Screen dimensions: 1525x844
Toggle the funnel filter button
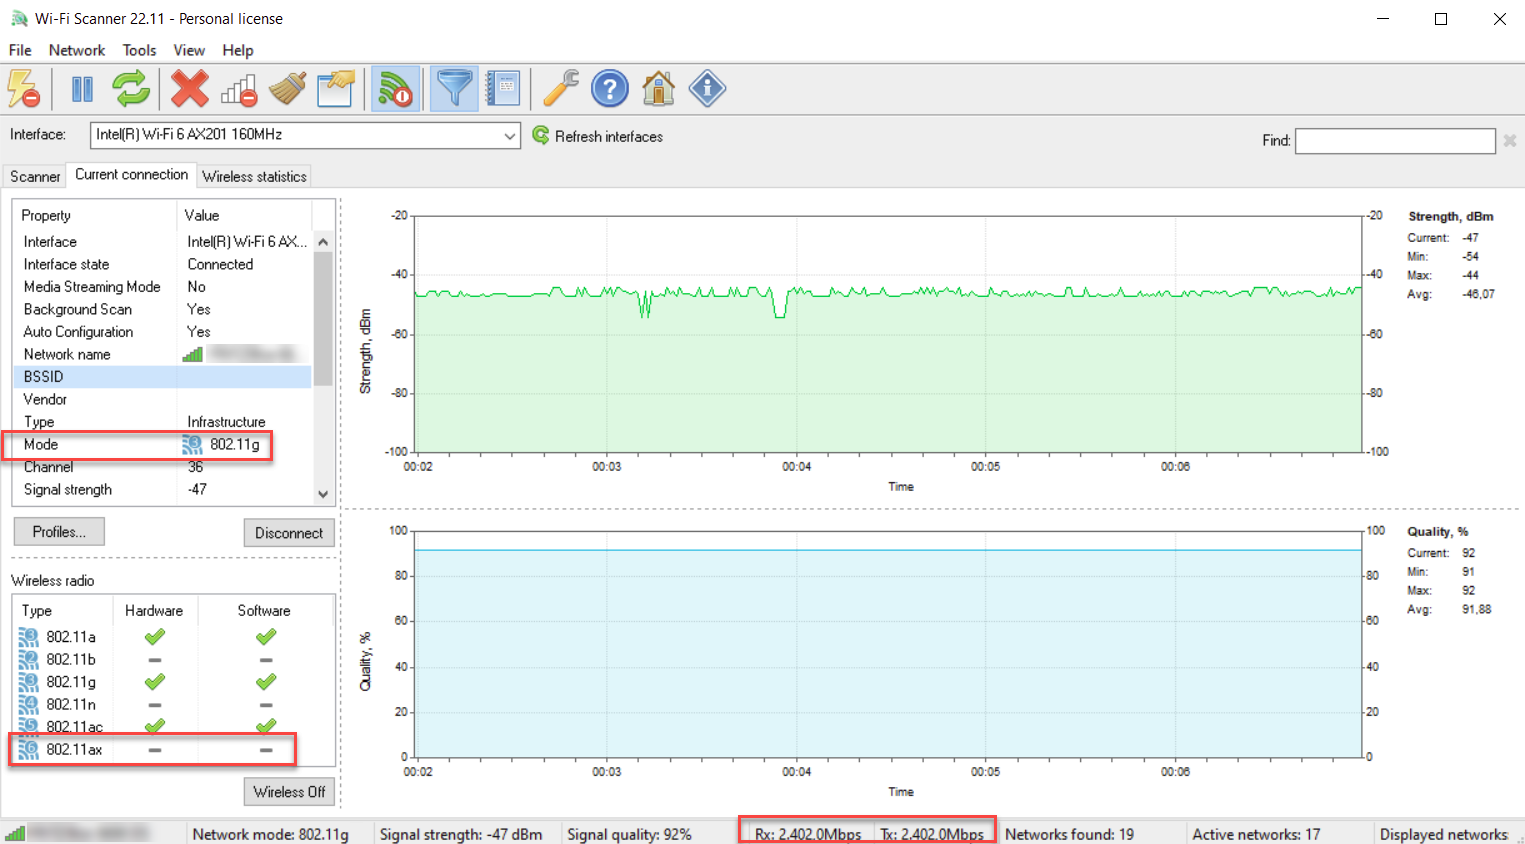coord(454,90)
